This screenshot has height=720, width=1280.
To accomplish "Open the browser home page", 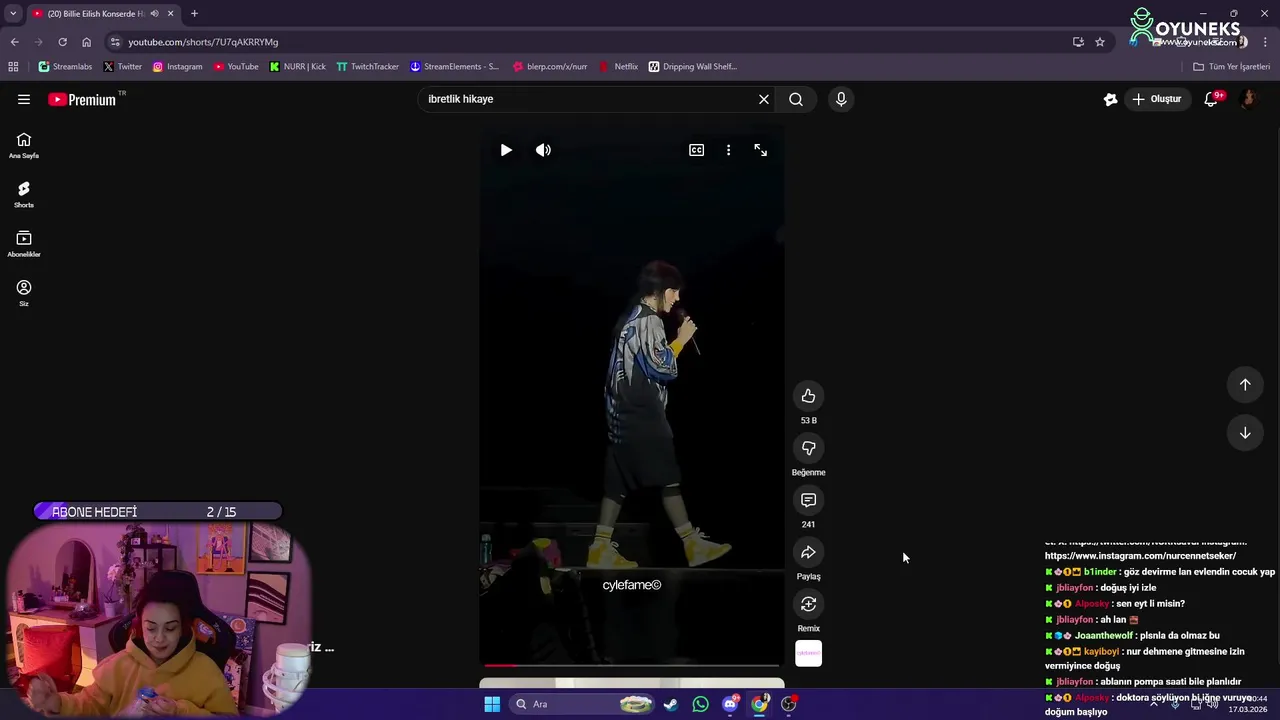I will point(86,42).
